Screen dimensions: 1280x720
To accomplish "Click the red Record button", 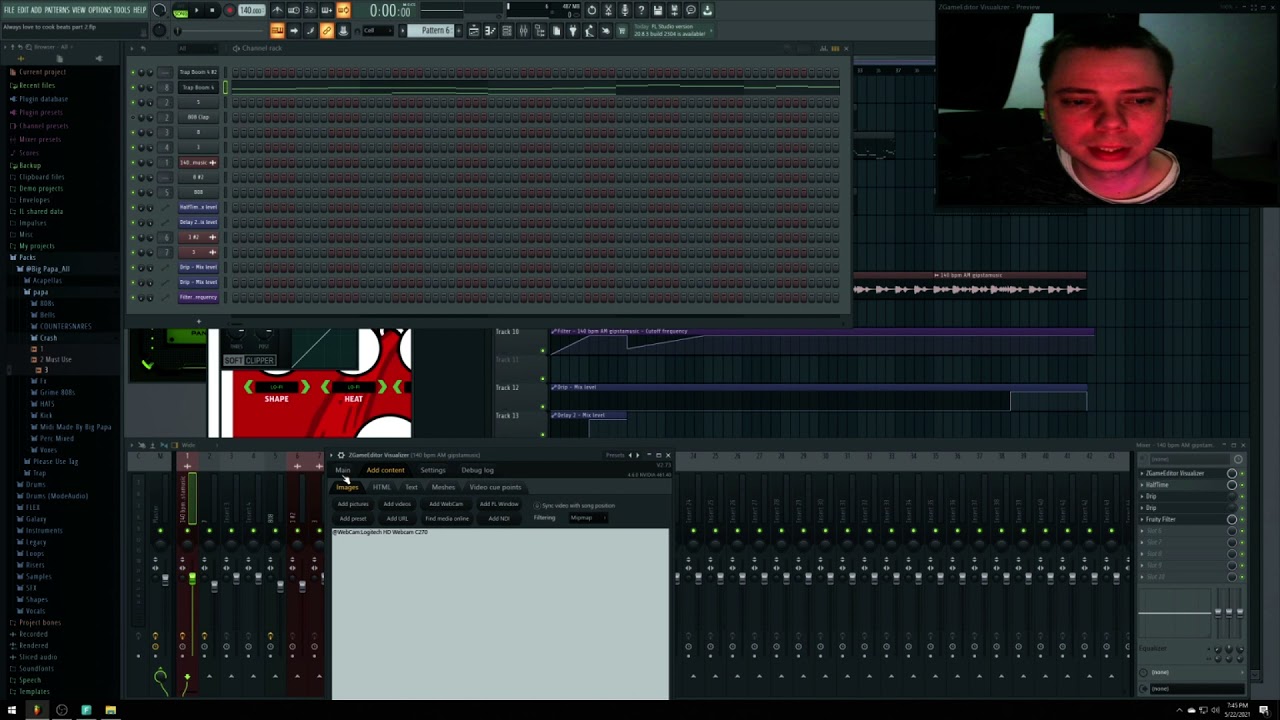I will [229, 10].
